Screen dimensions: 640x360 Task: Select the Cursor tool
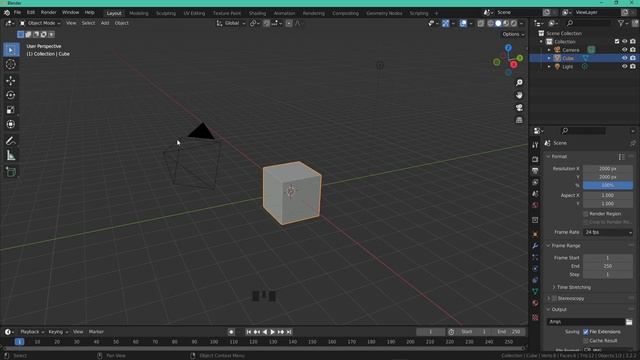click(11, 64)
